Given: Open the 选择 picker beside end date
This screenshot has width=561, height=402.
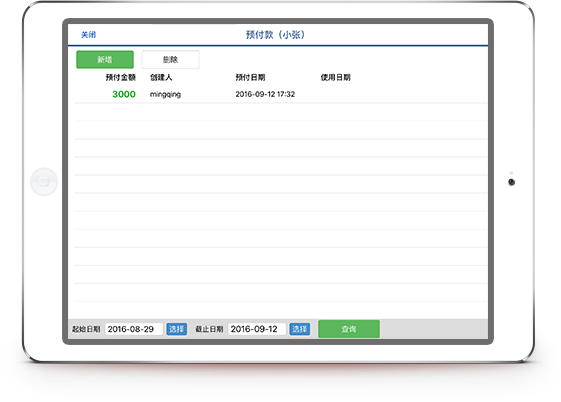Looking at the screenshot, I should [x=299, y=329].
